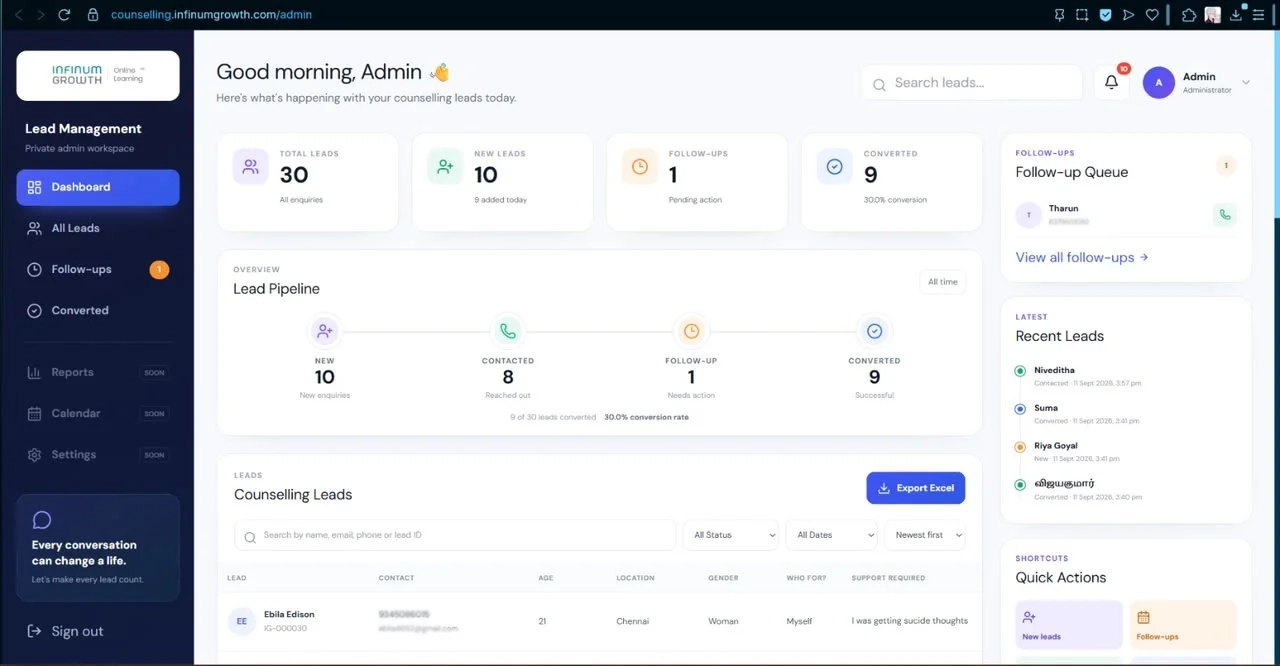Open the browser hamburger menu
The width and height of the screenshot is (1280, 666).
[x=1259, y=15]
